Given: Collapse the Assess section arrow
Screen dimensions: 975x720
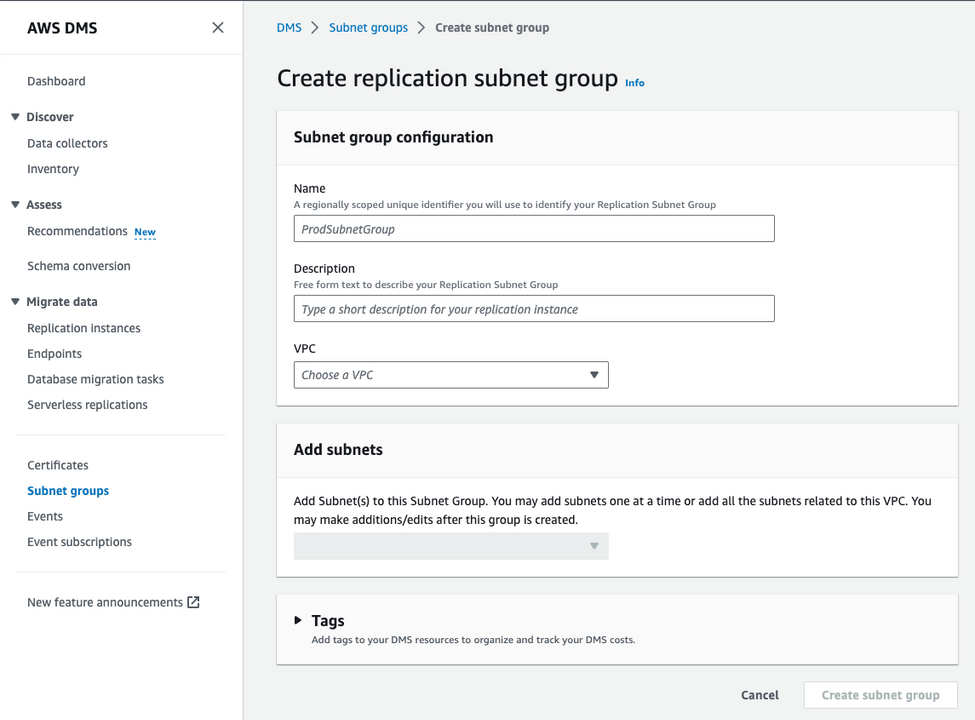Looking at the screenshot, I should pos(15,205).
